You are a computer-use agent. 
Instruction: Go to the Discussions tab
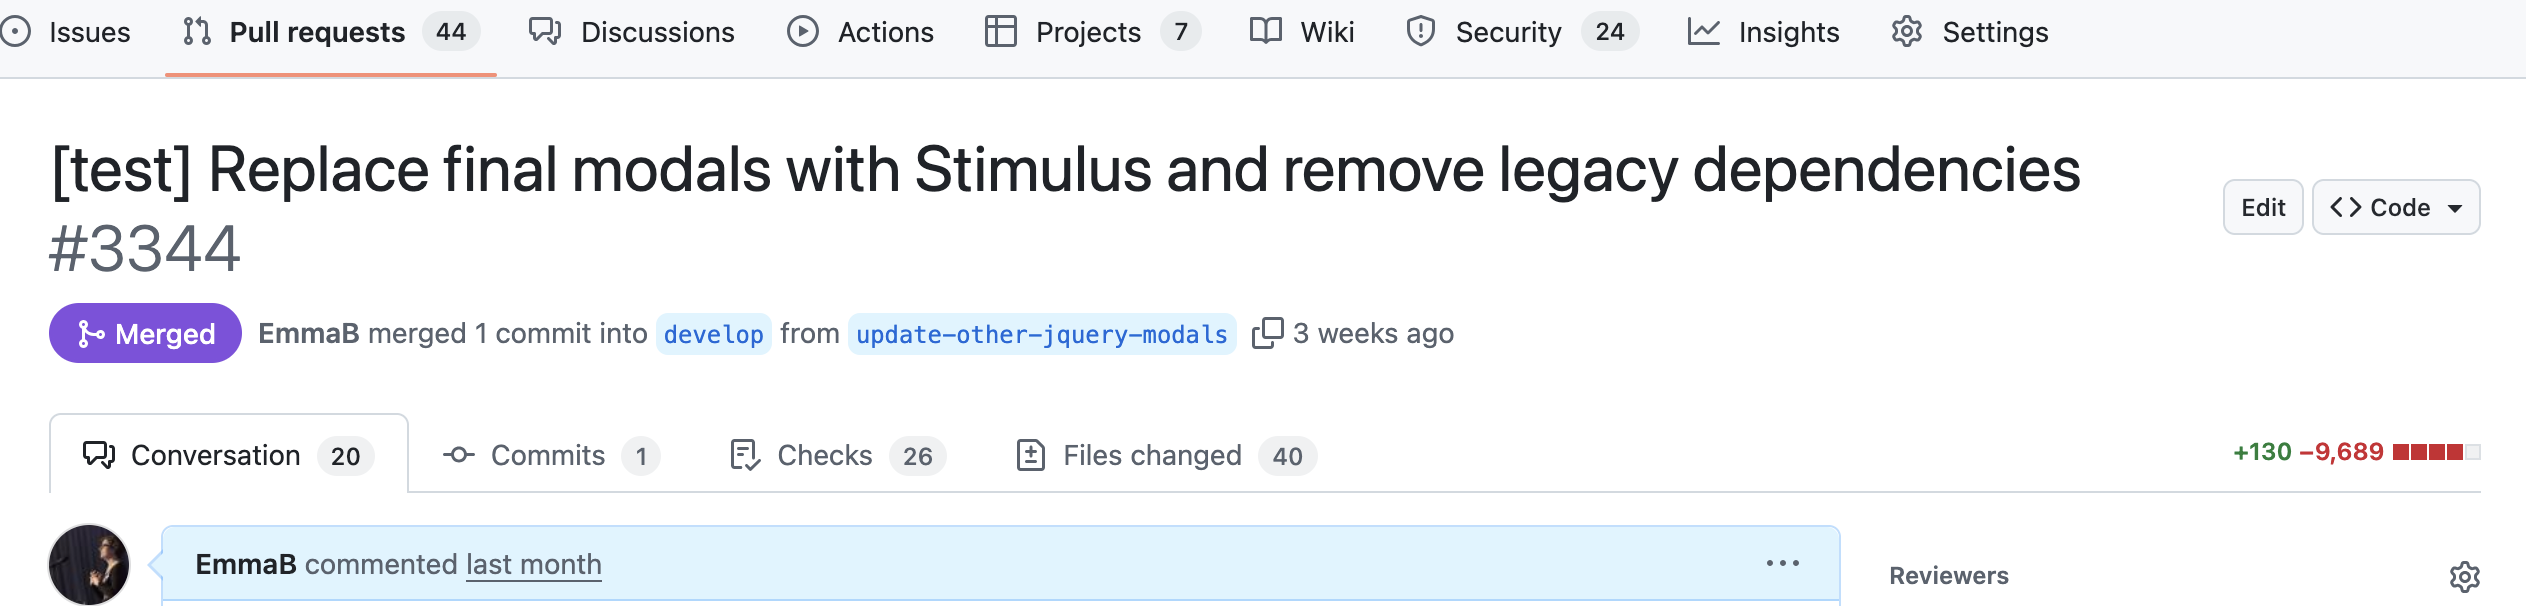click(632, 32)
